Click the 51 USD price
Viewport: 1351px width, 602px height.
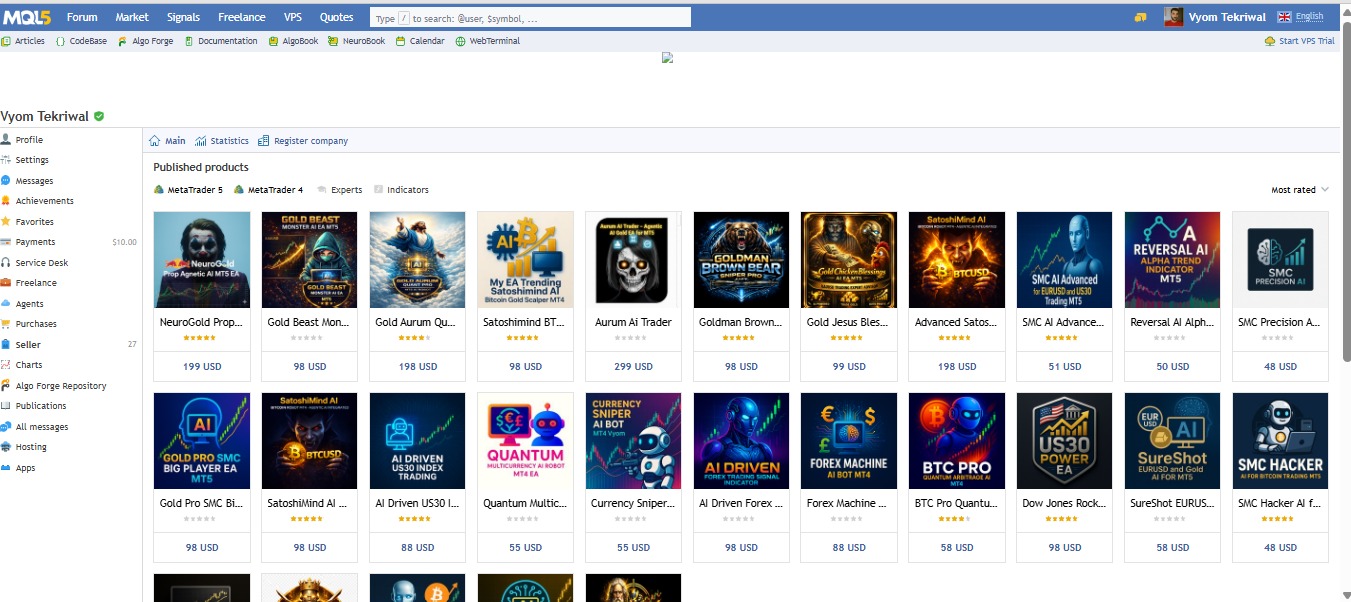1065,367
